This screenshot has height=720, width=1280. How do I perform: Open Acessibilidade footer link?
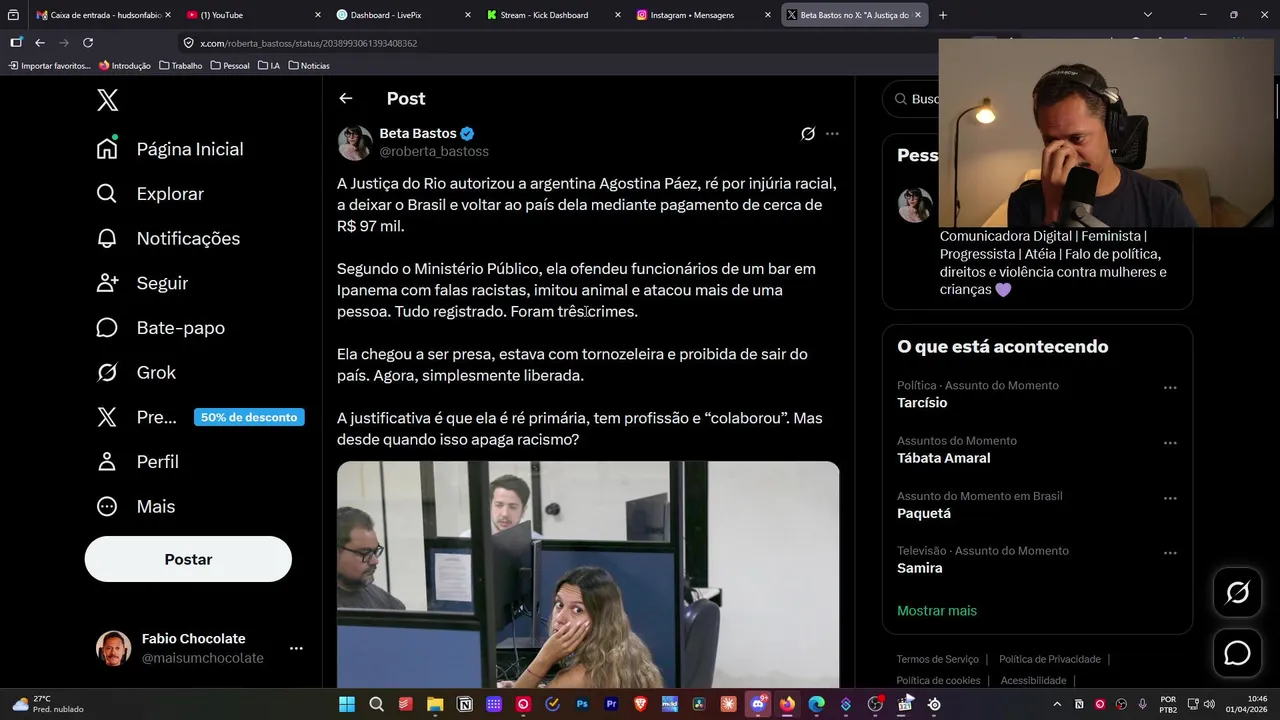[1033, 681]
